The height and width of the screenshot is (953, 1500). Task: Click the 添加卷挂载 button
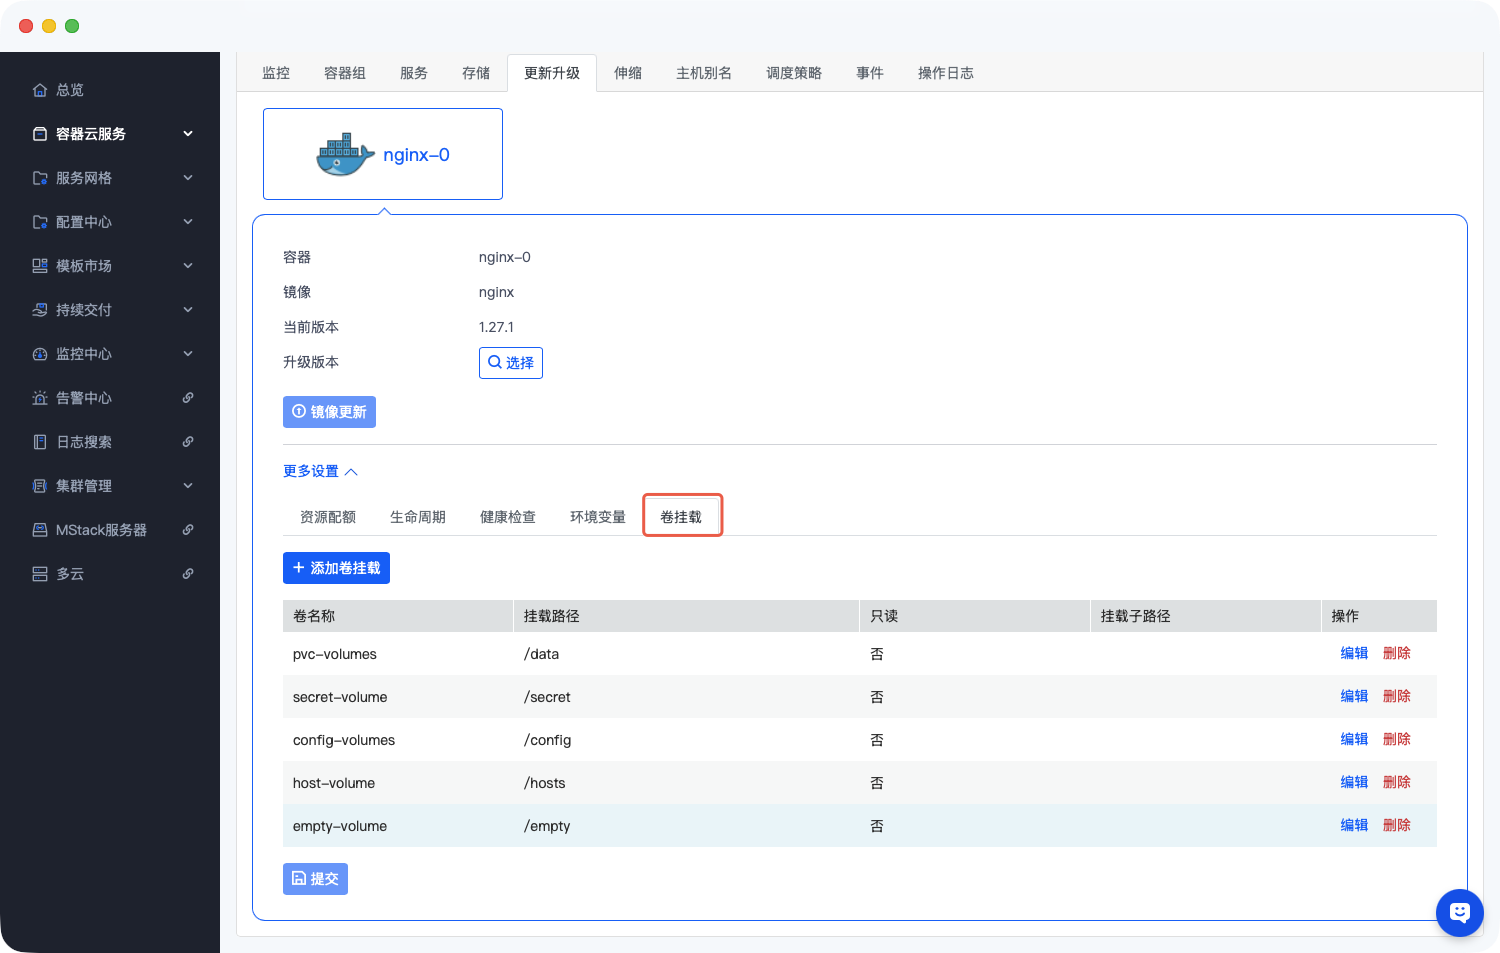tap(336, 568)
